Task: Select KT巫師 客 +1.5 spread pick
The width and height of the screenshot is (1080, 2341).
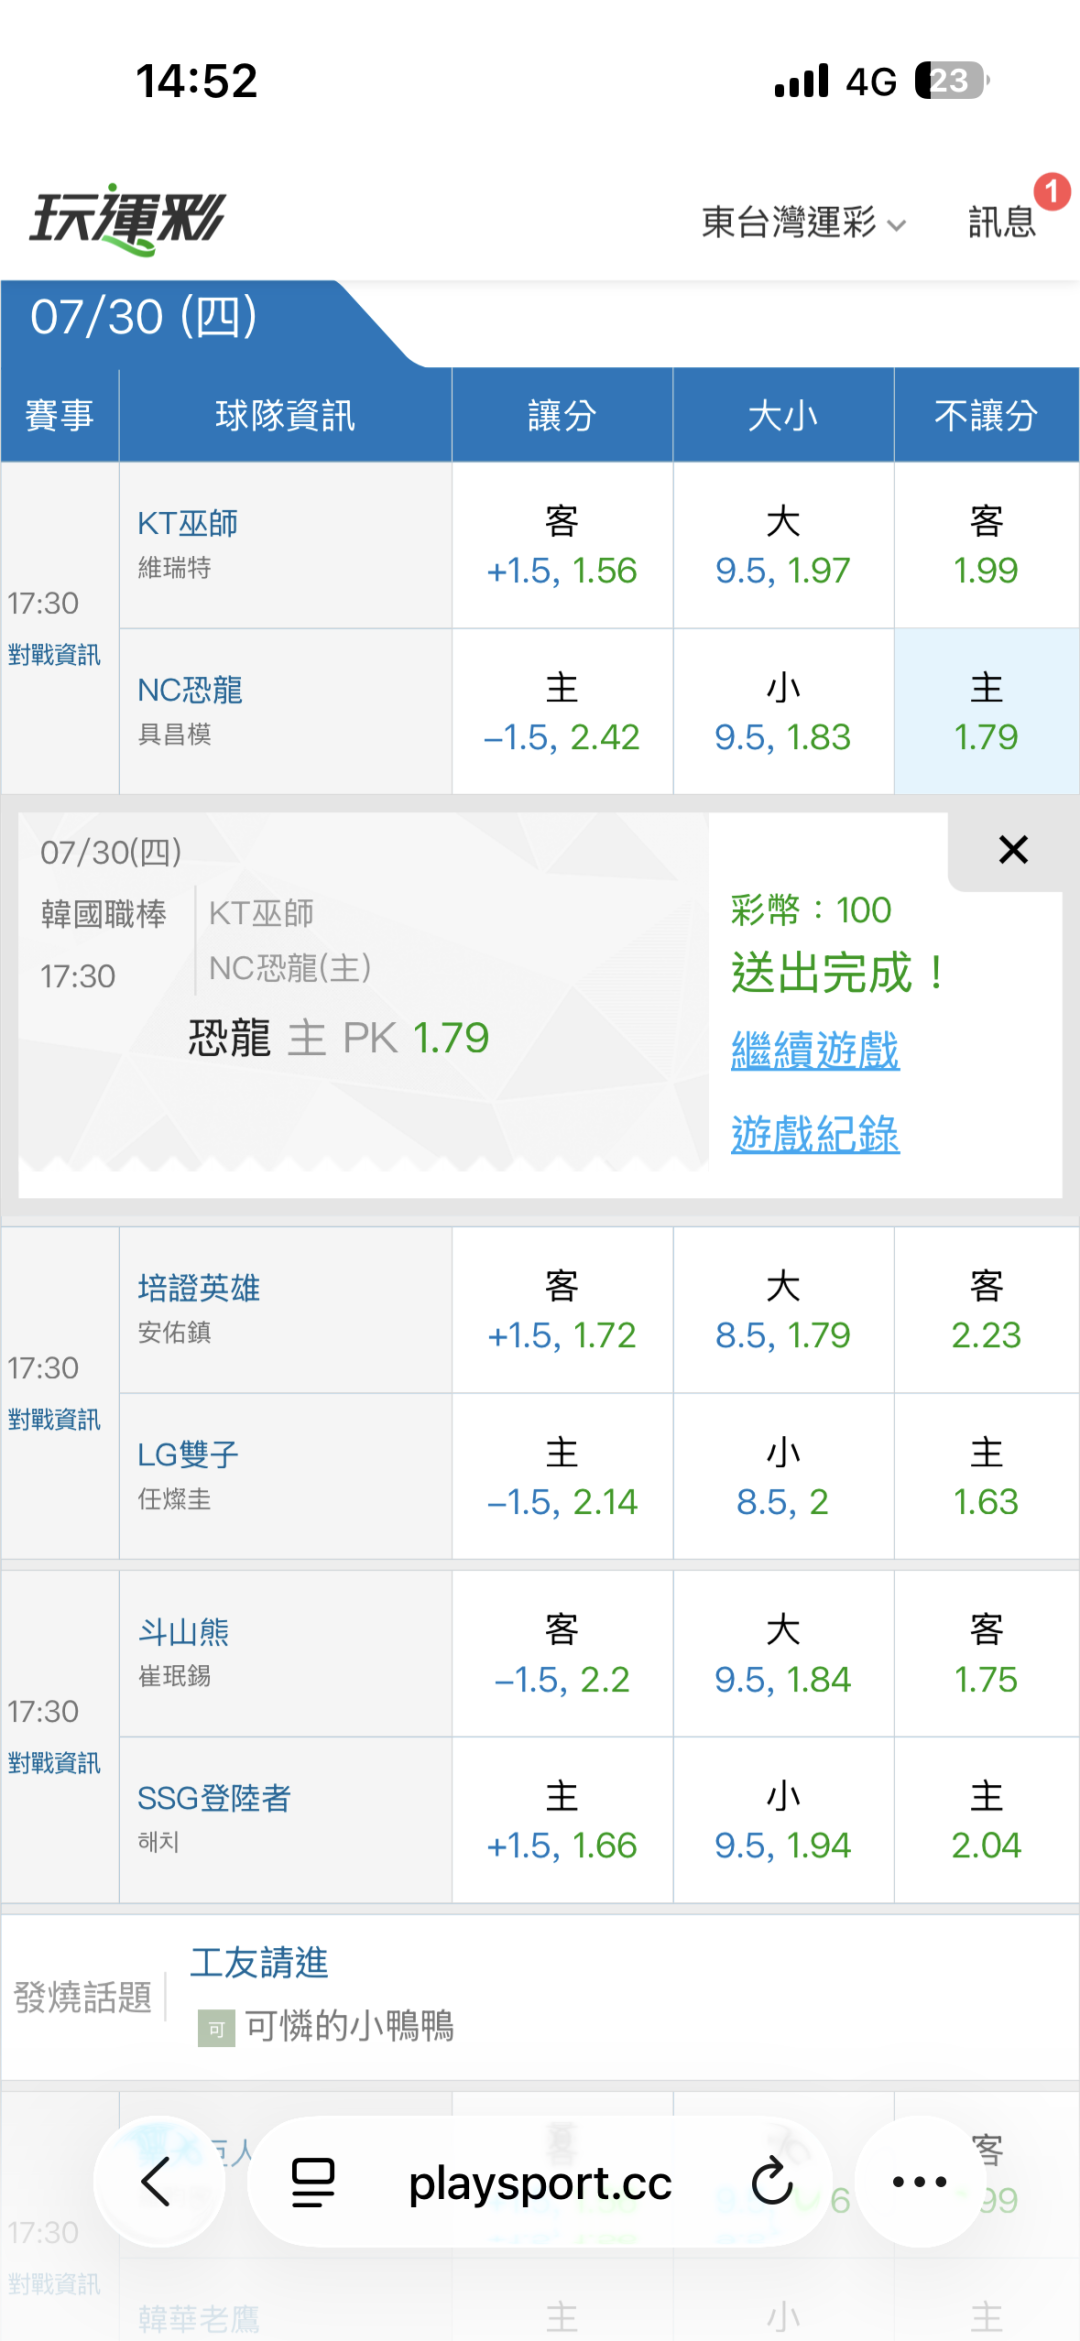Action: click(562, 546)
